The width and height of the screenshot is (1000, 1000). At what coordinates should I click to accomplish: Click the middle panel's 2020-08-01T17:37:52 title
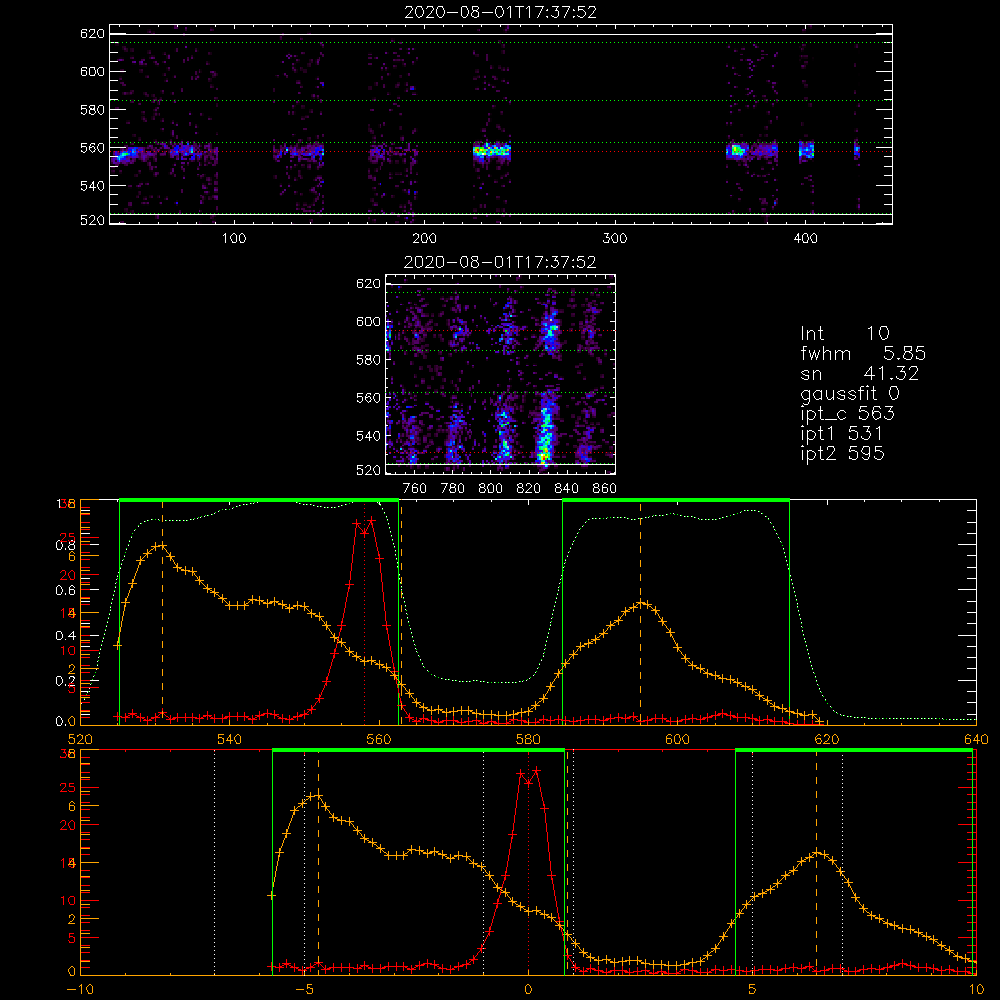pos(500,262)
